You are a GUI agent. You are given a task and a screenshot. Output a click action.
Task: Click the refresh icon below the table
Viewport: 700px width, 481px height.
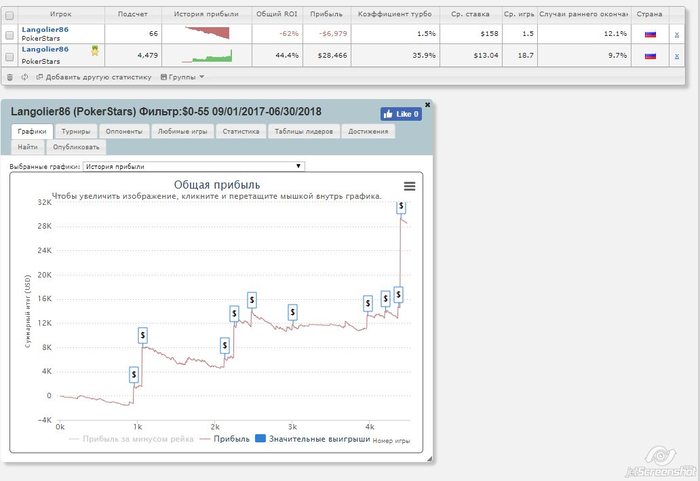[x=25, y=77]
